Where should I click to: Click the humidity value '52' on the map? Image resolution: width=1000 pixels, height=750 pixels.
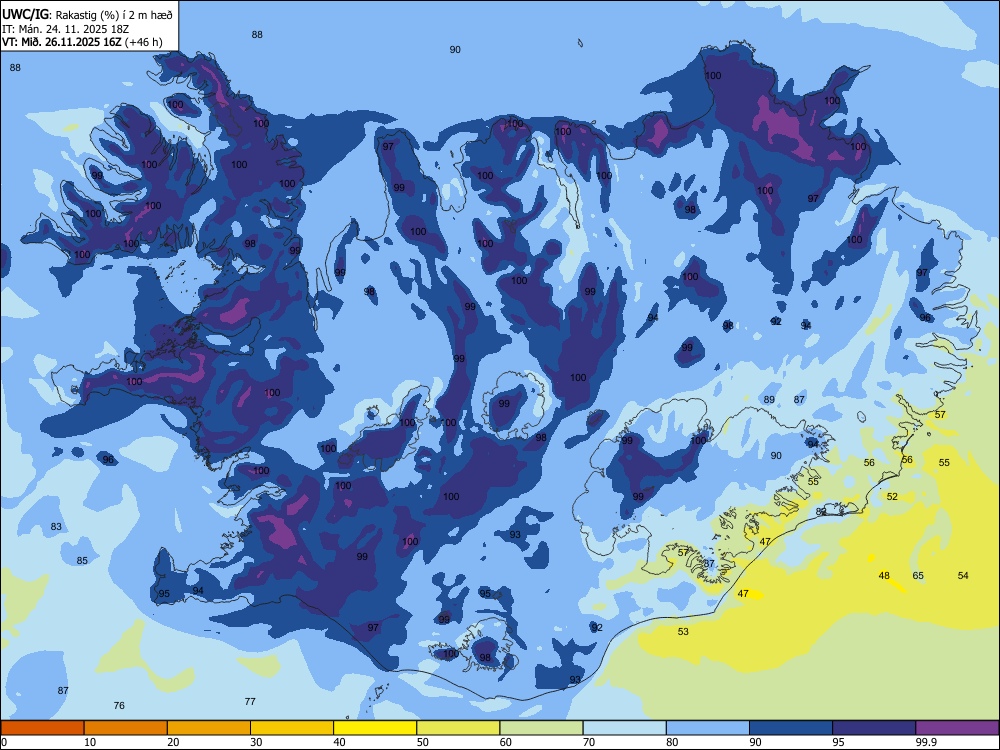click(x=892, y=496)
